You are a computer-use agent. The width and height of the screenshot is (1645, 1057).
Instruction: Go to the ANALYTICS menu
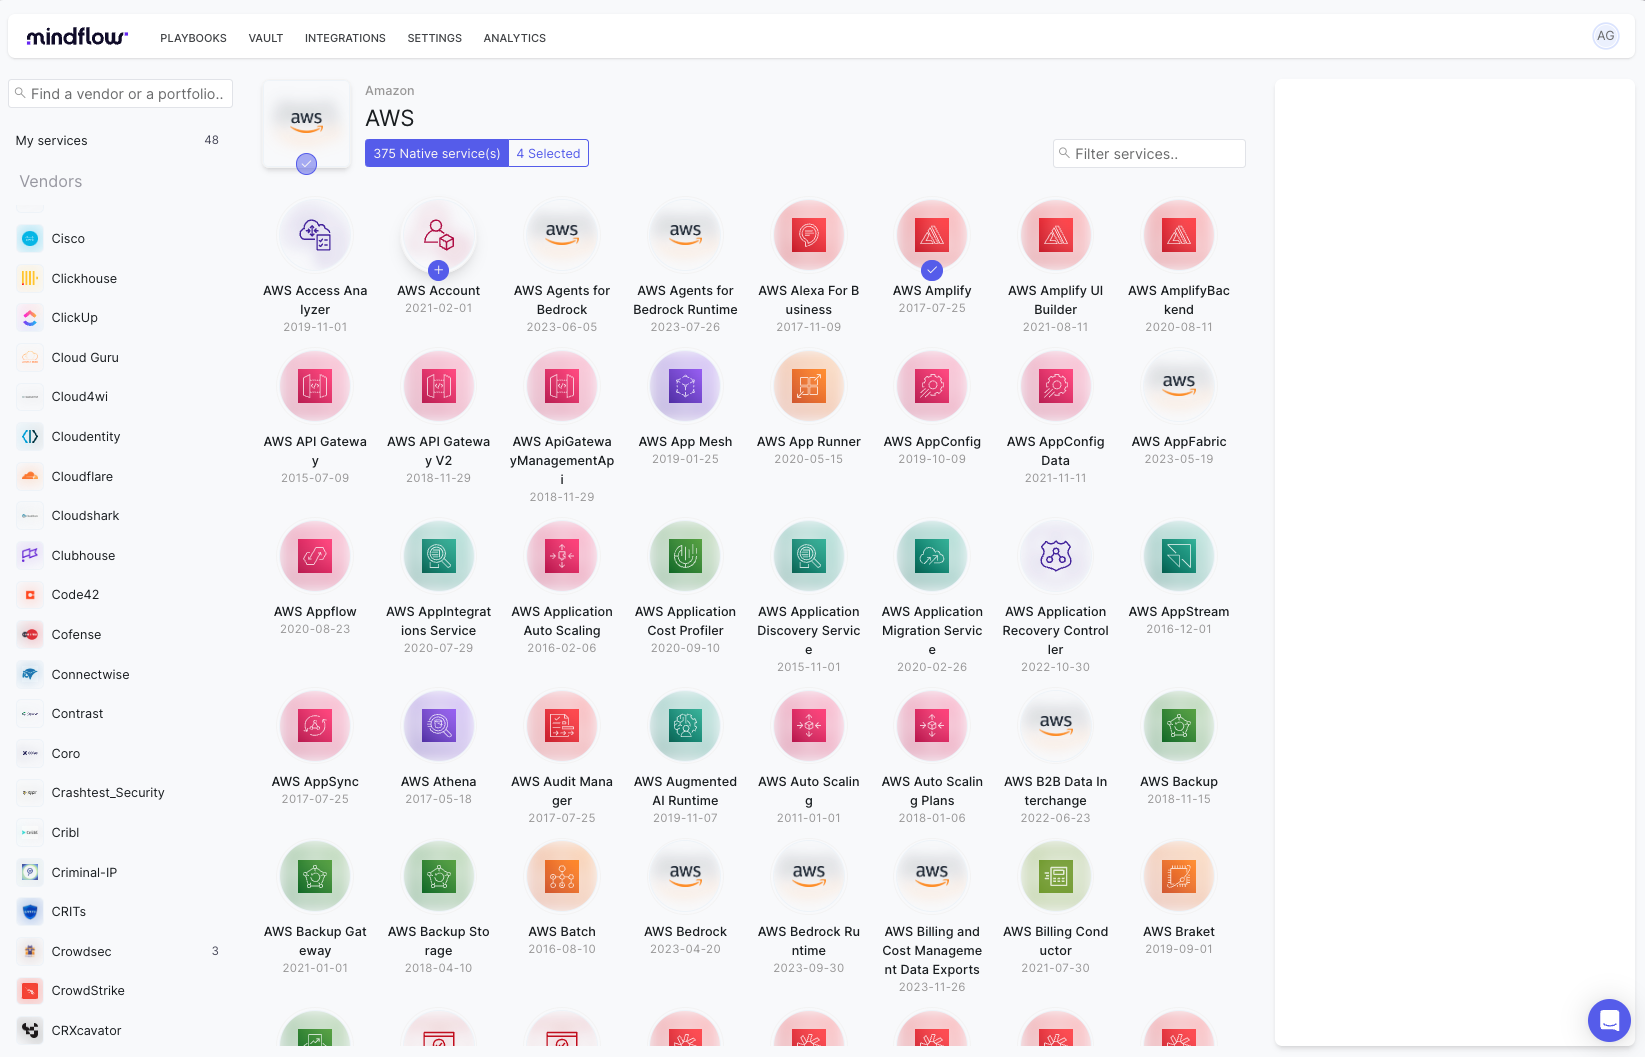515,38
